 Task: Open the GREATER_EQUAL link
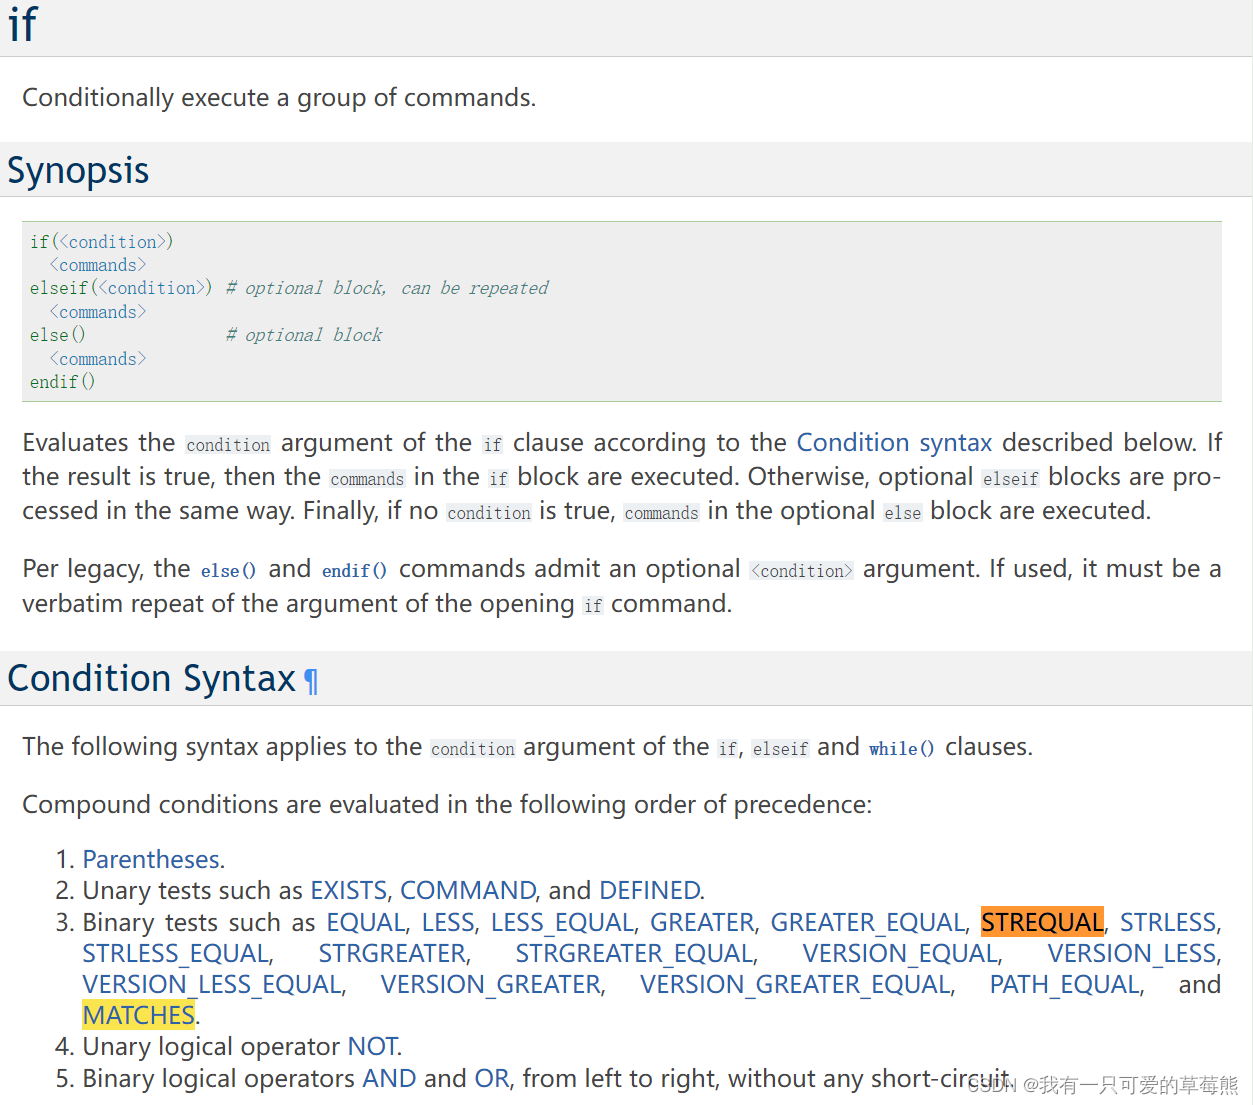tap(867, 922)
